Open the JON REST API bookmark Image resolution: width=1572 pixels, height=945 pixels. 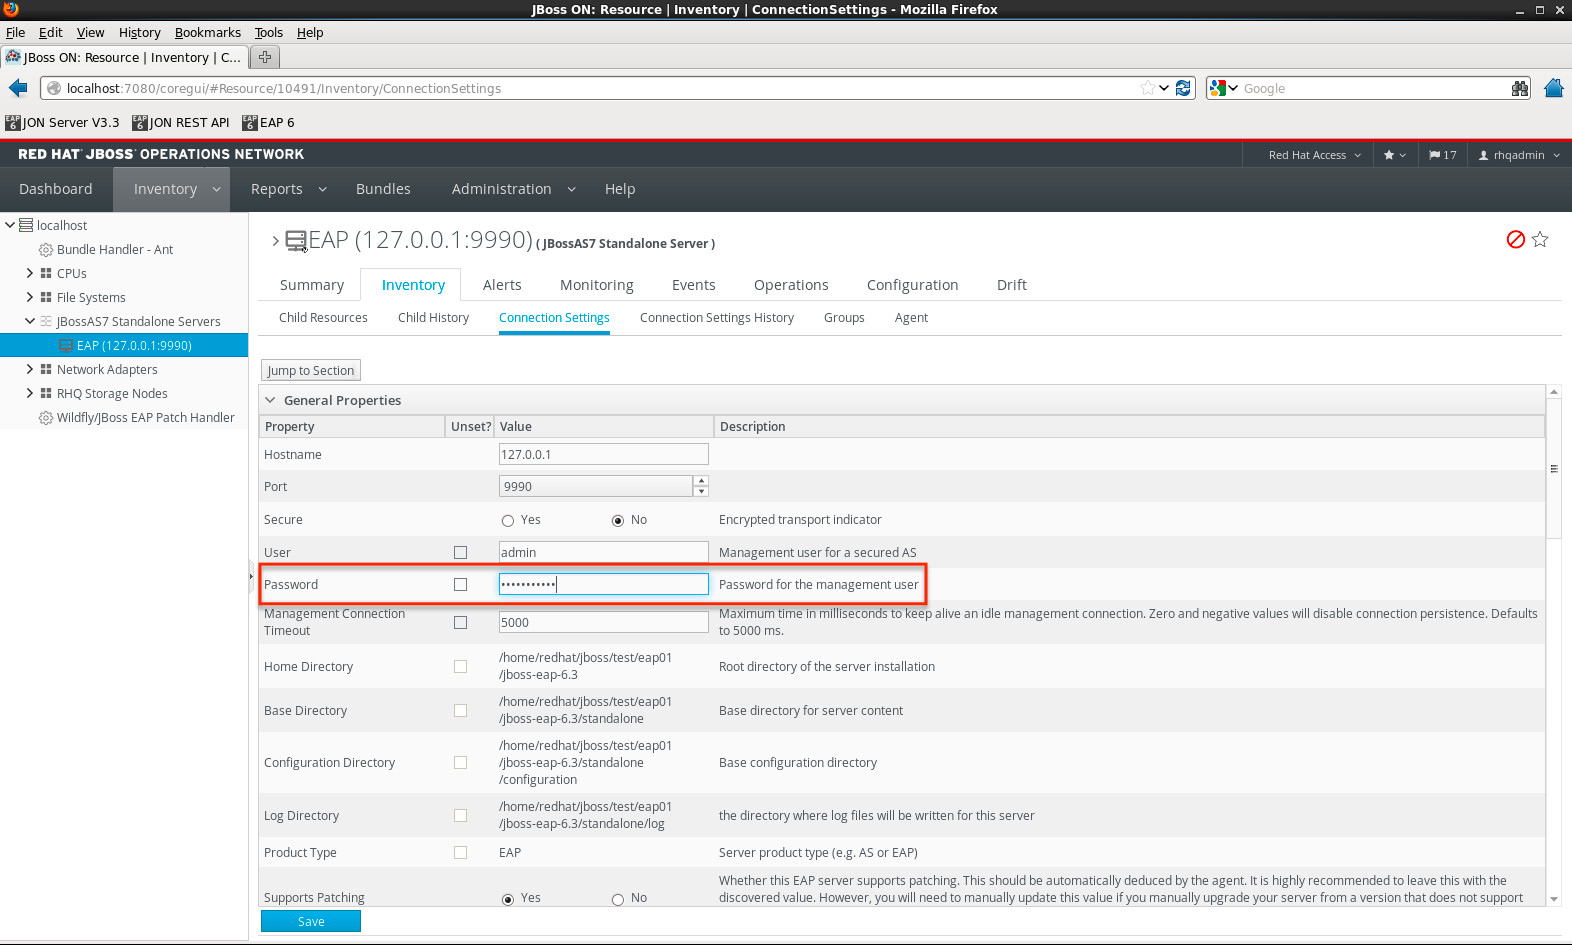[x=181, y=123]
